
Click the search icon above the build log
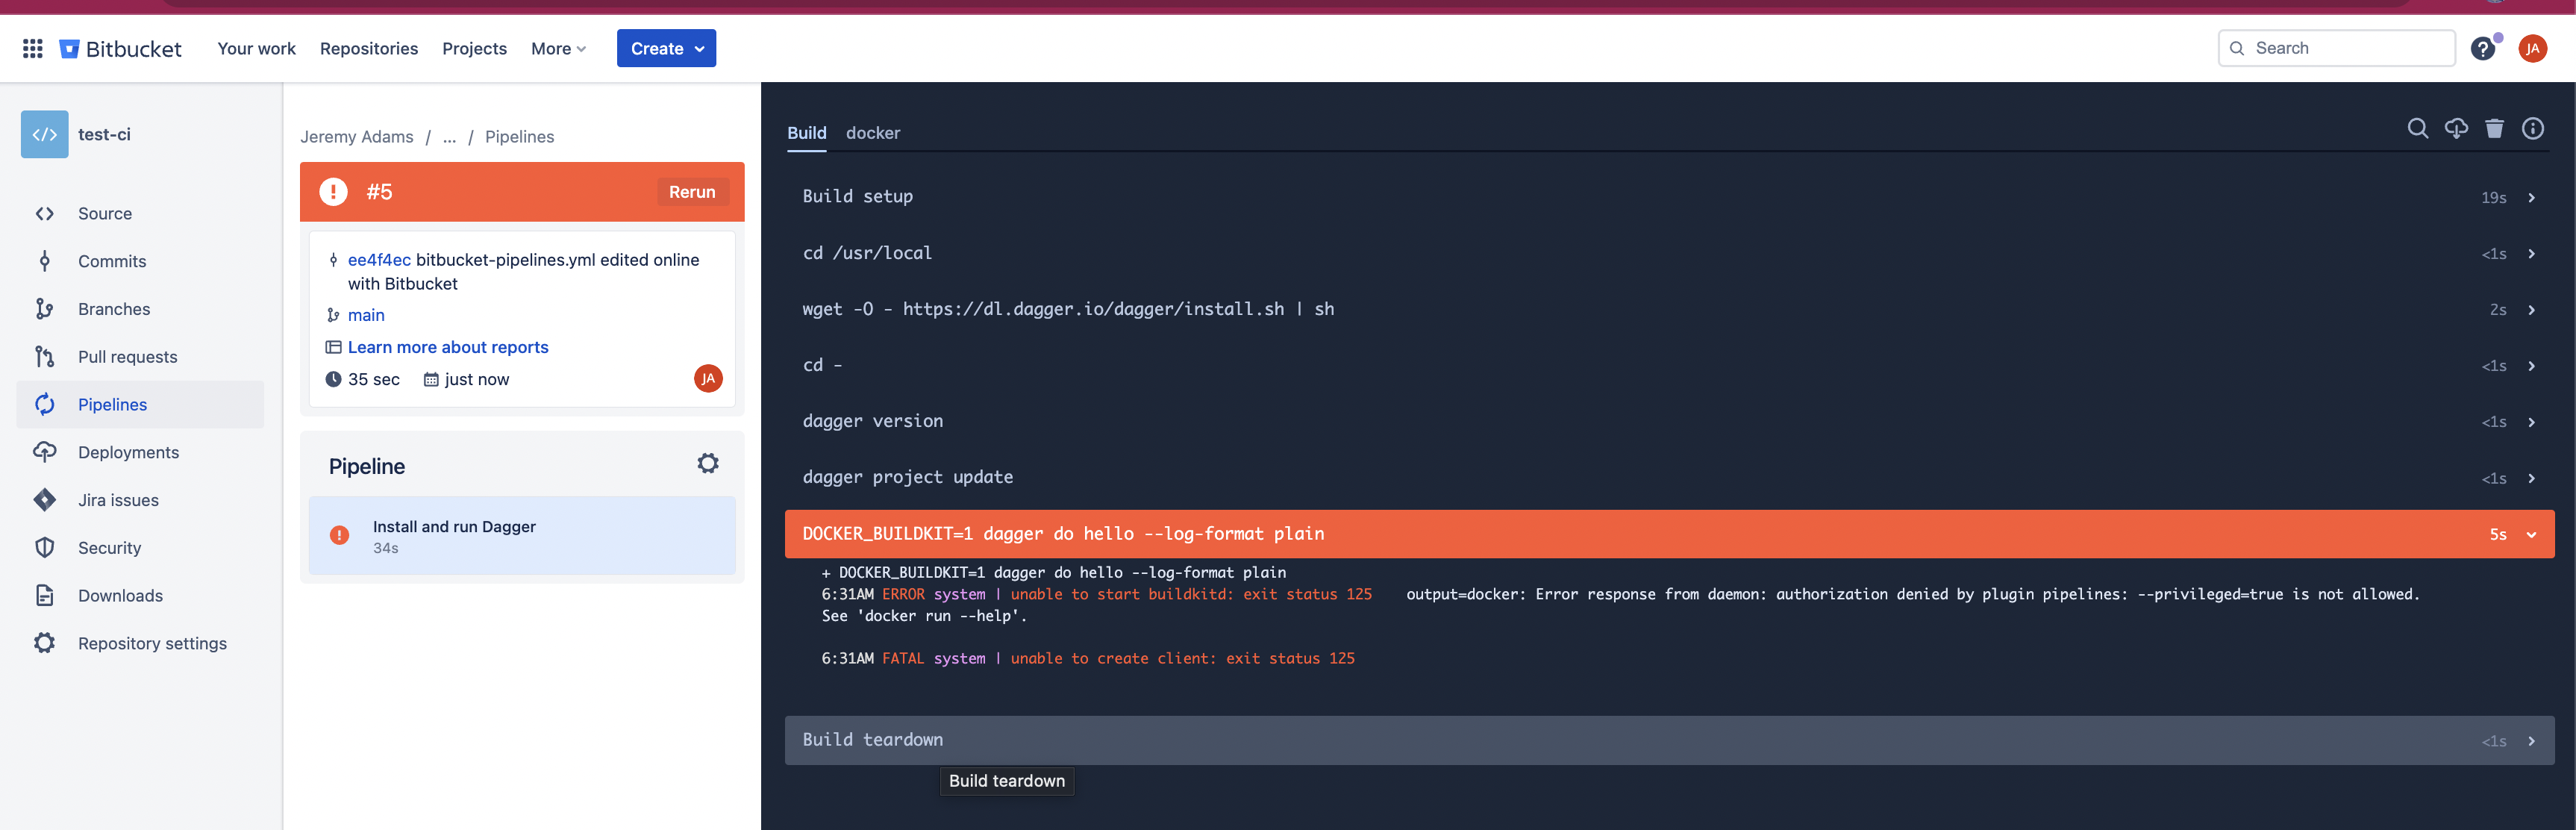click(2418, 129)
